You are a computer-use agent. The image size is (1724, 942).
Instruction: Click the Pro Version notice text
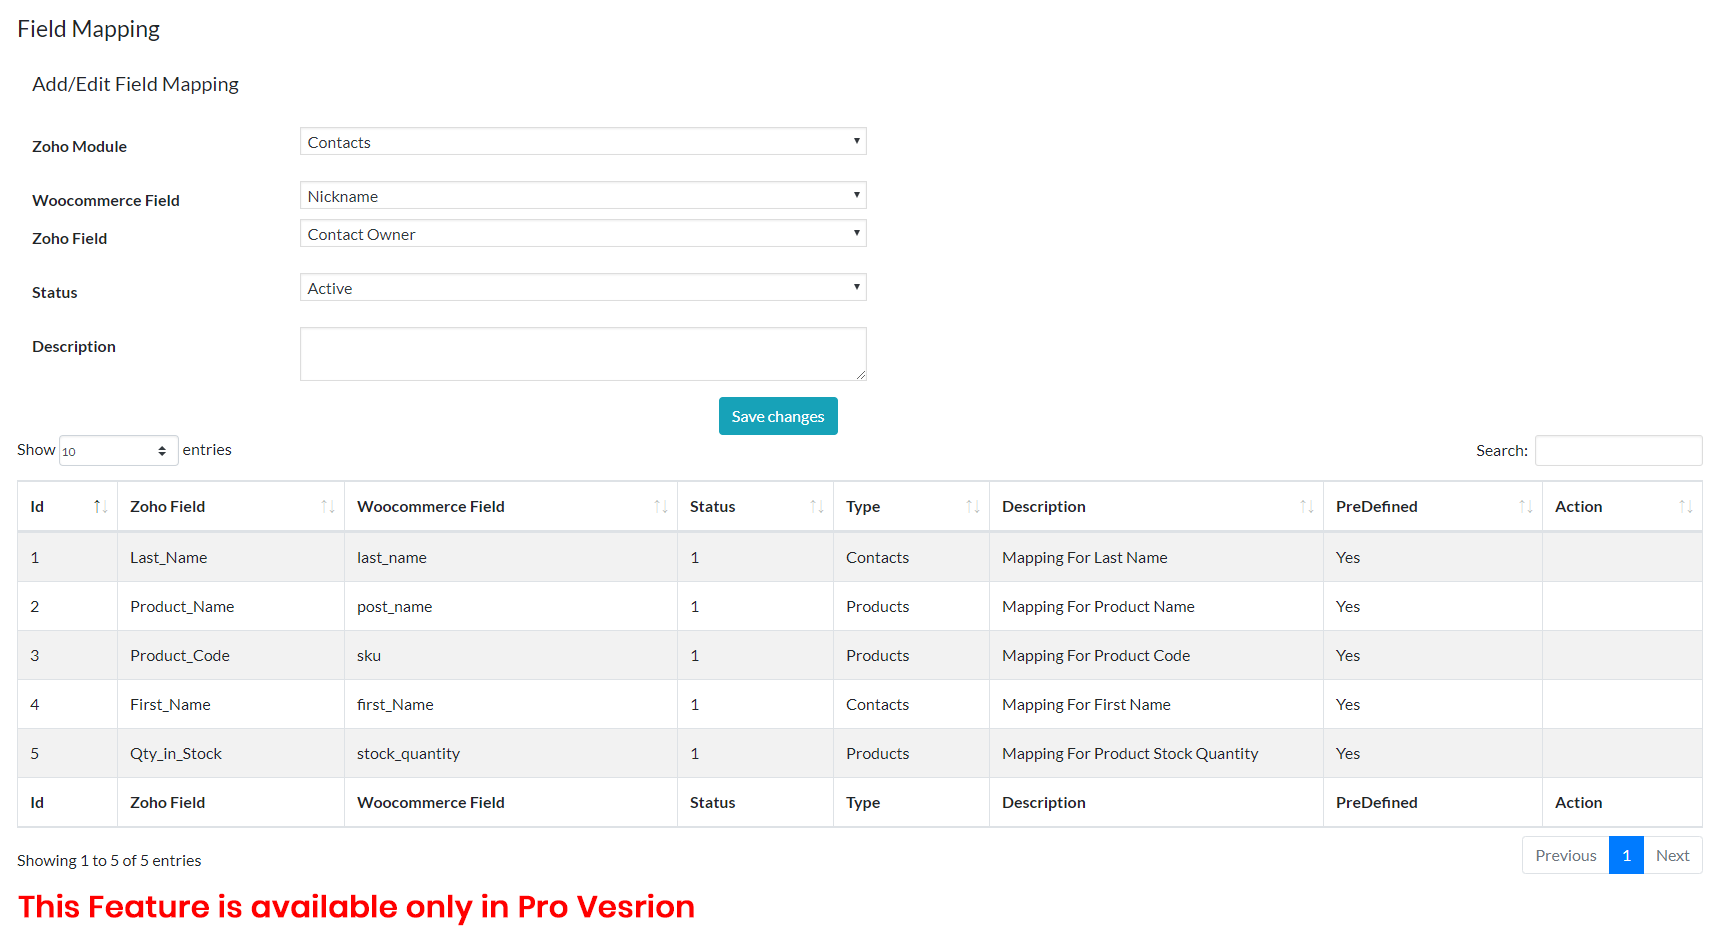point(356,907)
